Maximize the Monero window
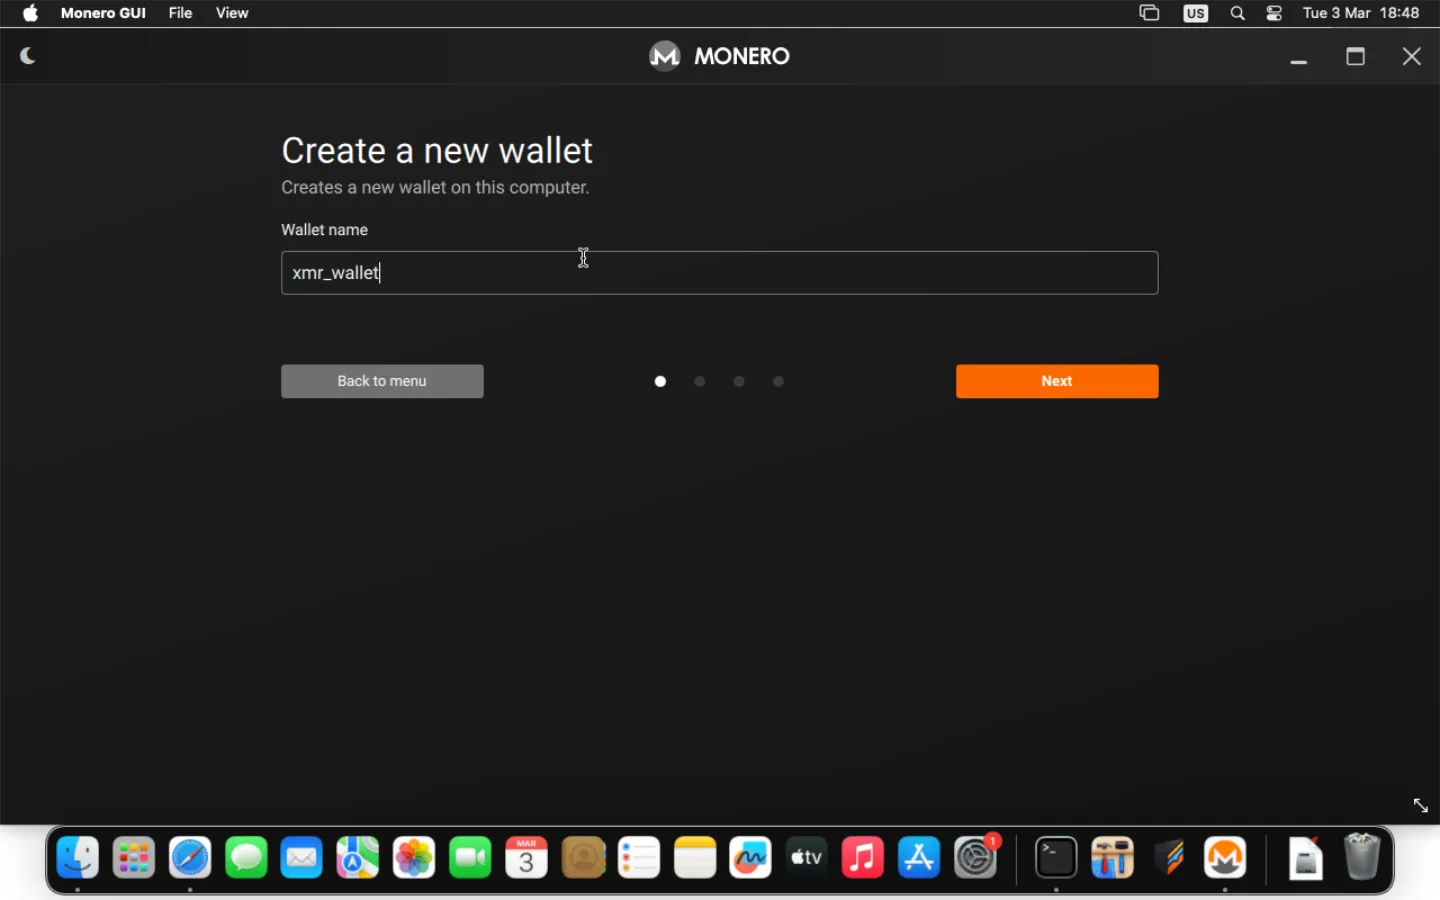1440x900 pixels. 1356,56
